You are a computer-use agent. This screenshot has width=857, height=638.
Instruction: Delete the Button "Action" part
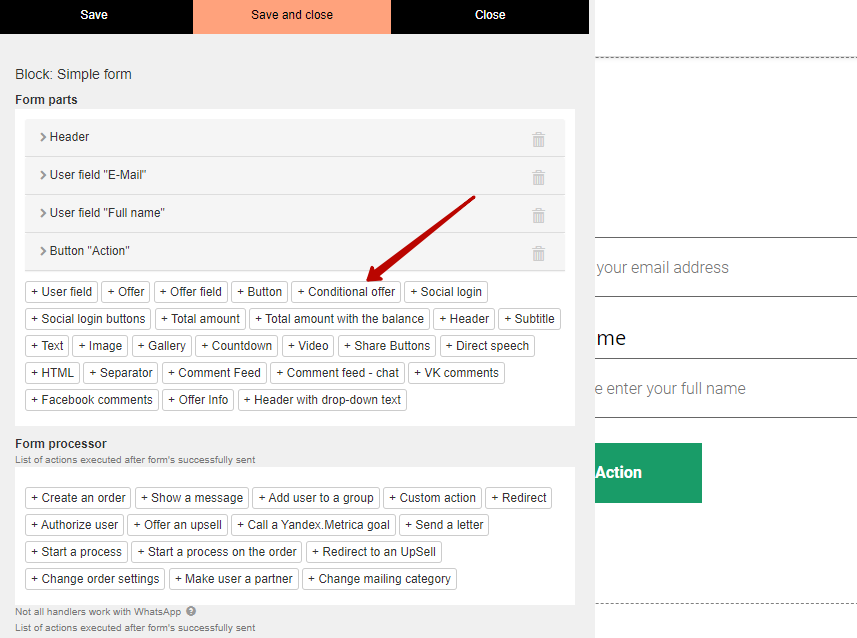click(x=538, y=253)
